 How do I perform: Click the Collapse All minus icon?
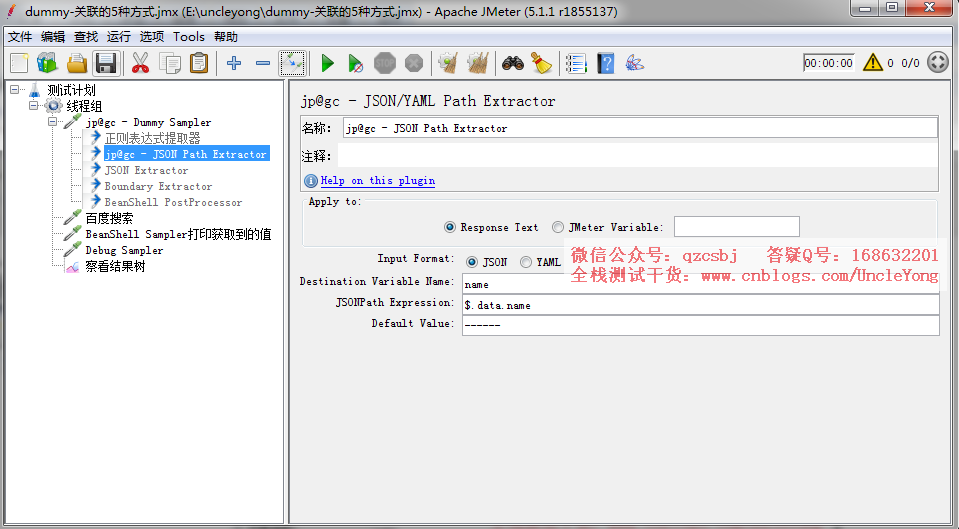coord(263,63)
